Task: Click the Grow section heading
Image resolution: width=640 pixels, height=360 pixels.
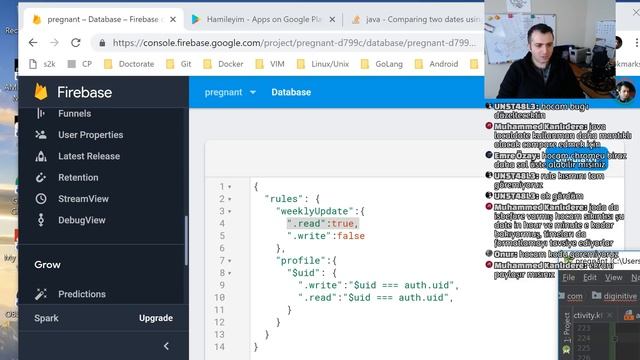Action: click(x=47, y=264)
